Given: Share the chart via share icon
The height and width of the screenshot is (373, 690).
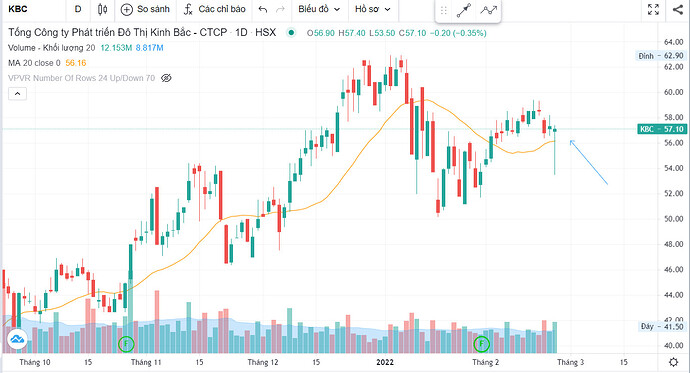Looking at the screenshot, I should [x=678, y=9].
